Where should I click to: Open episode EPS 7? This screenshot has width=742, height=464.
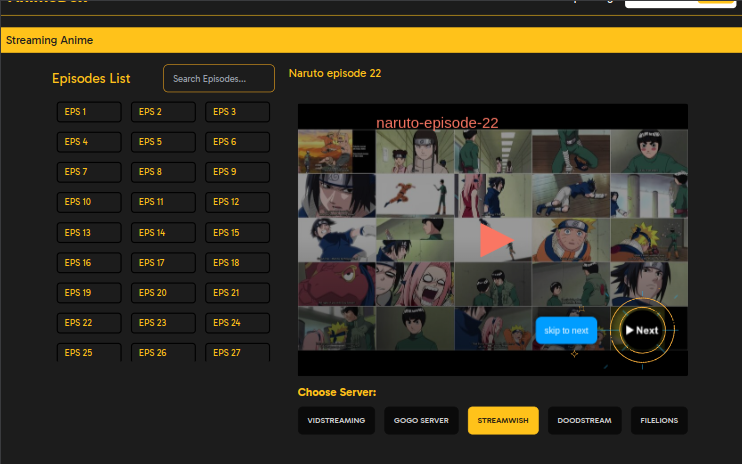tap(89, 172)
